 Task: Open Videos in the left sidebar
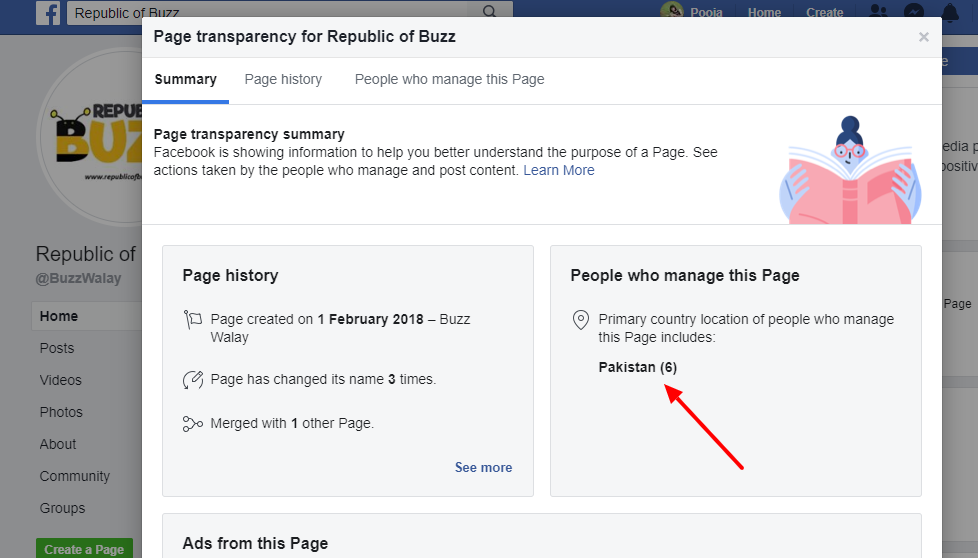pos(61,380)
